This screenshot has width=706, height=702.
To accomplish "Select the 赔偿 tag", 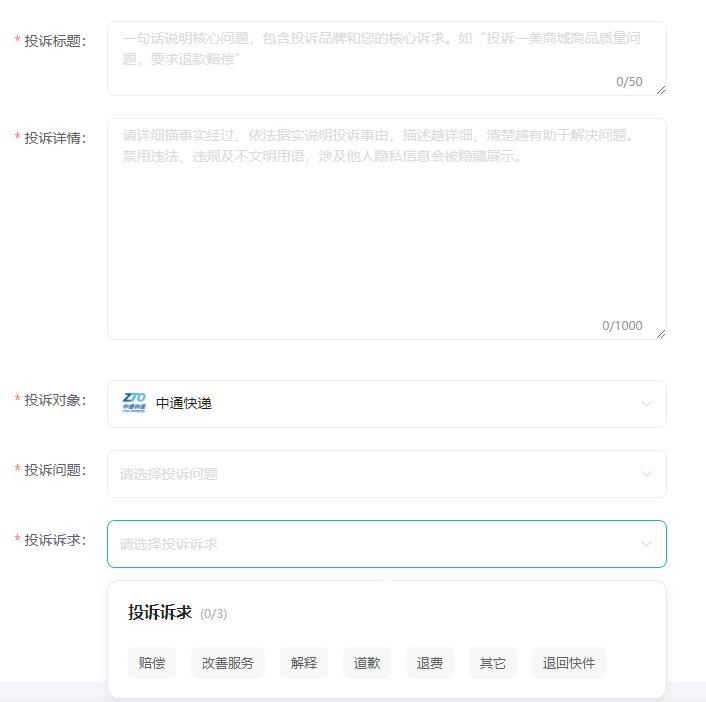I will click(x=152, y=663).
